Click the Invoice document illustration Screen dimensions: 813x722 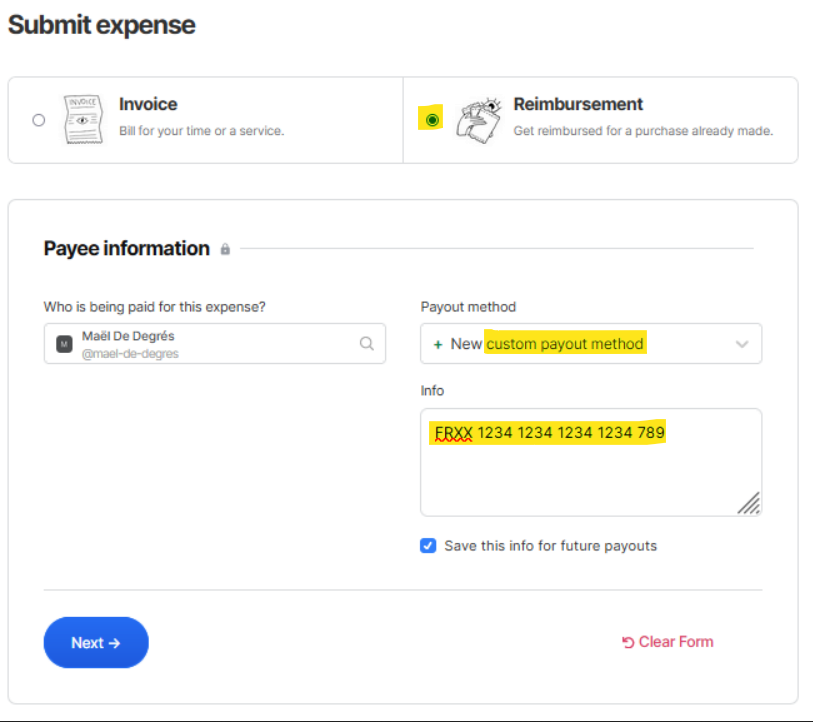[84, 120]
